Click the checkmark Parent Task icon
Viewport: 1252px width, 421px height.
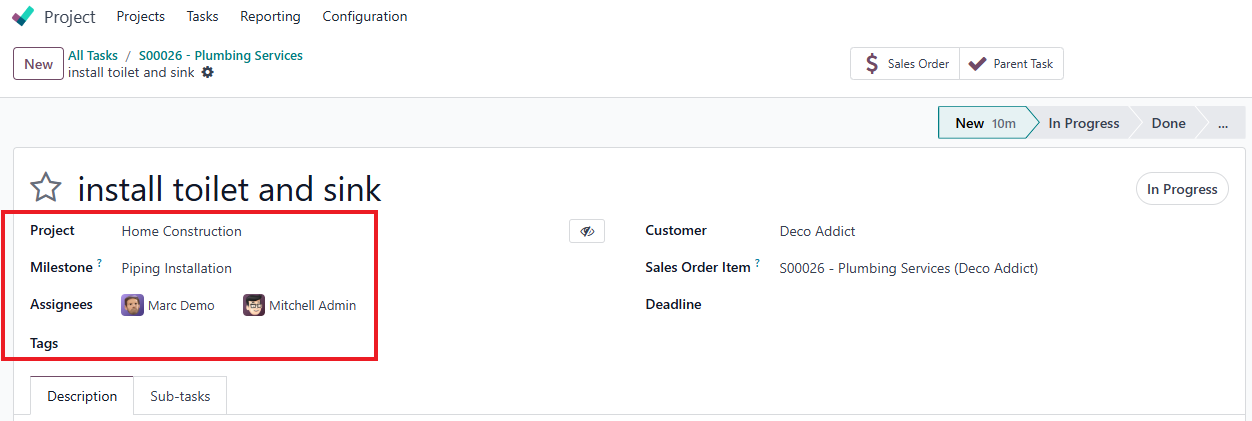click(x=977, y=64)
